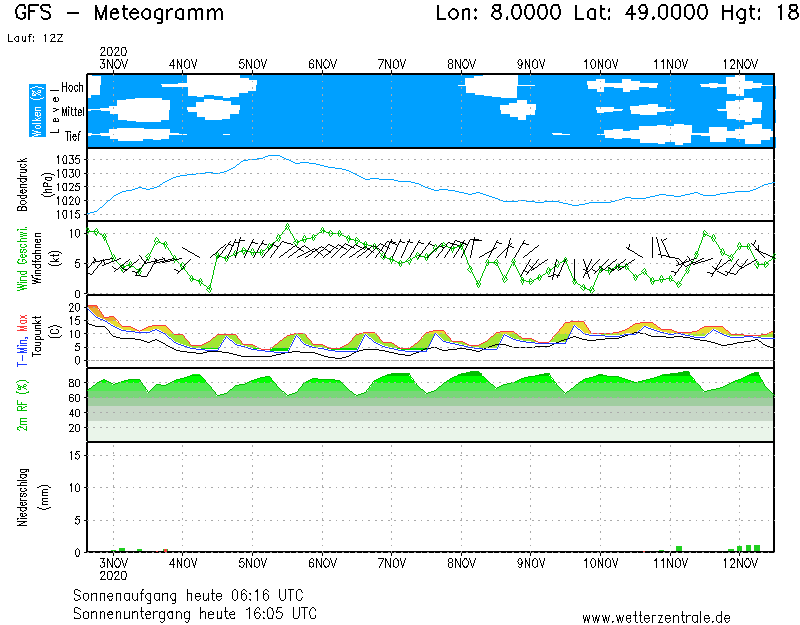The image size is (800, 625).
Task: Pick the 1015 pressure tick label
Action: [68, 215]
